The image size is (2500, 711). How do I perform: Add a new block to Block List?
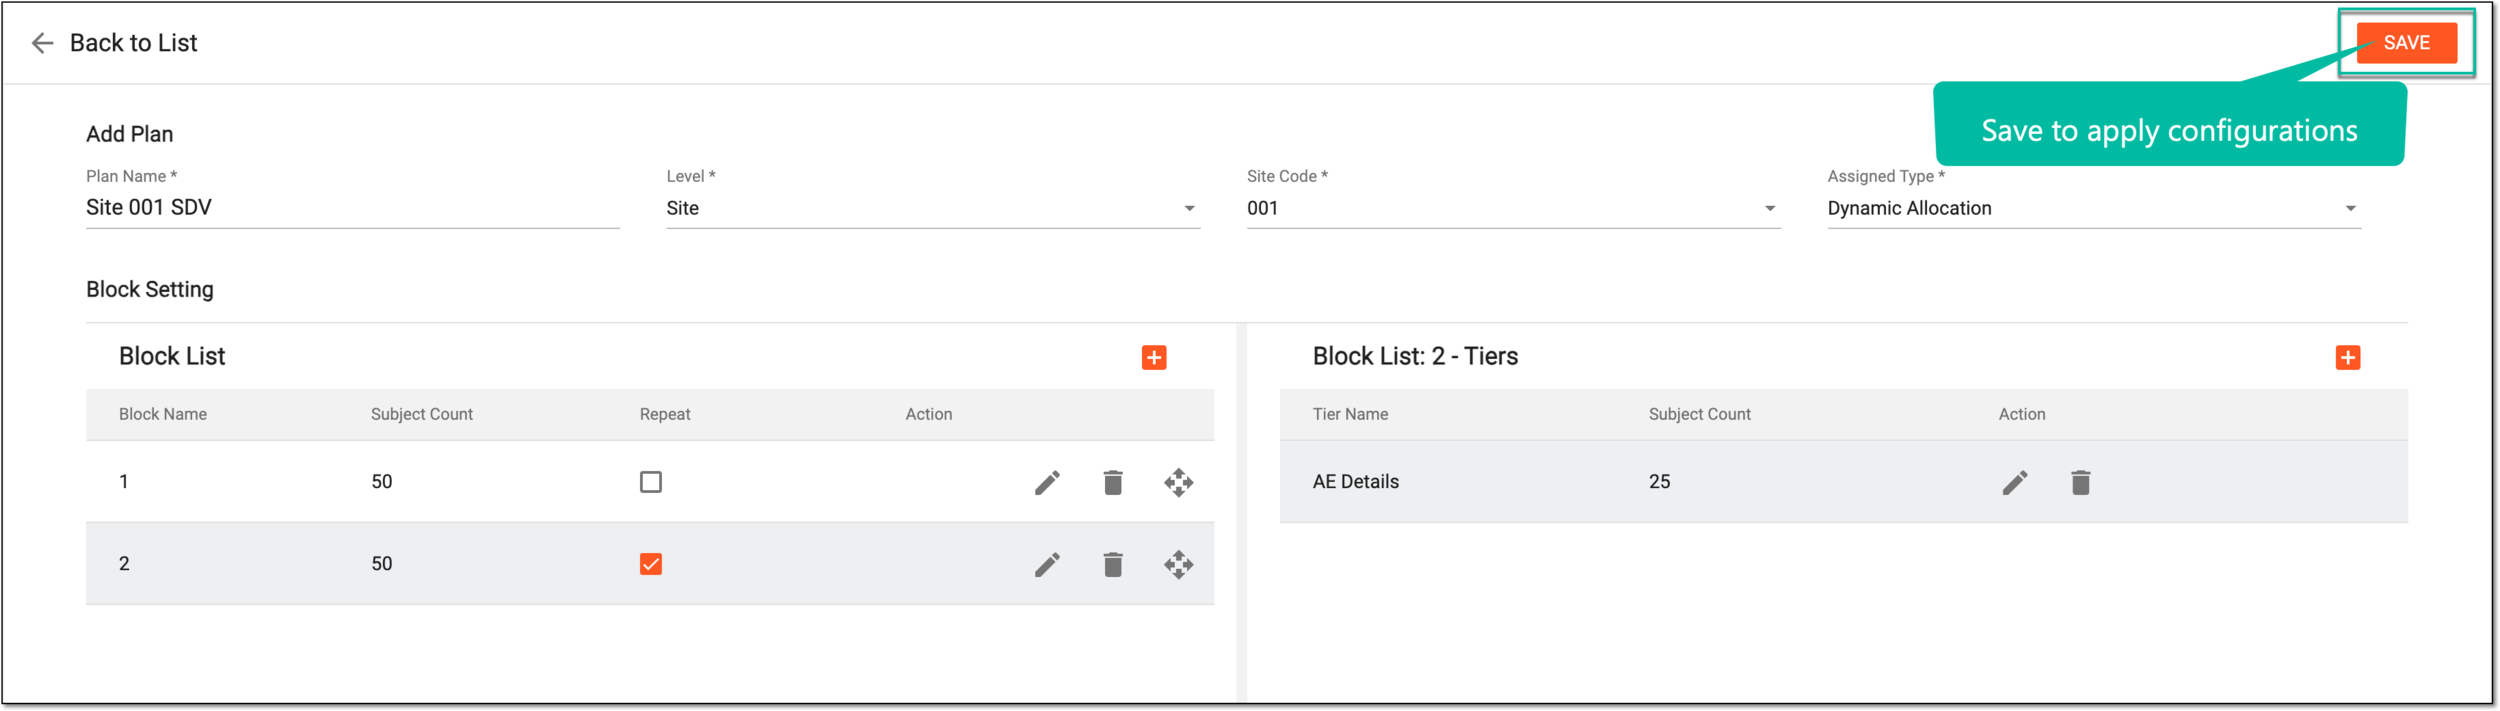point(1154,358)
